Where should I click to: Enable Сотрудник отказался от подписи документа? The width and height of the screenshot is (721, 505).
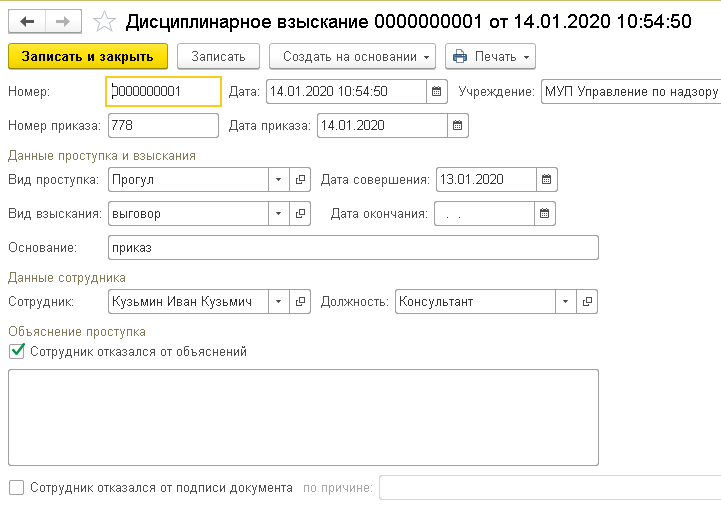tap(16, 488)
